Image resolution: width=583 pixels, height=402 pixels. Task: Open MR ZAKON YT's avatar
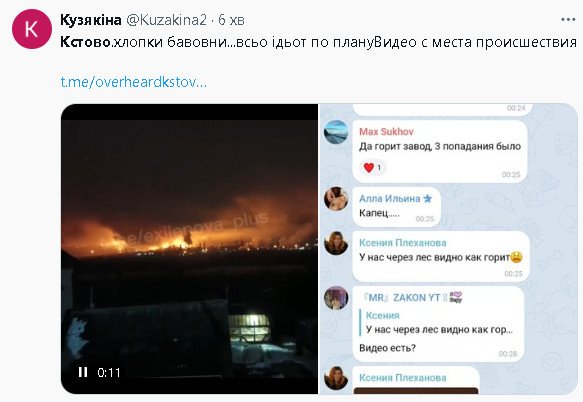pos(336,298)
